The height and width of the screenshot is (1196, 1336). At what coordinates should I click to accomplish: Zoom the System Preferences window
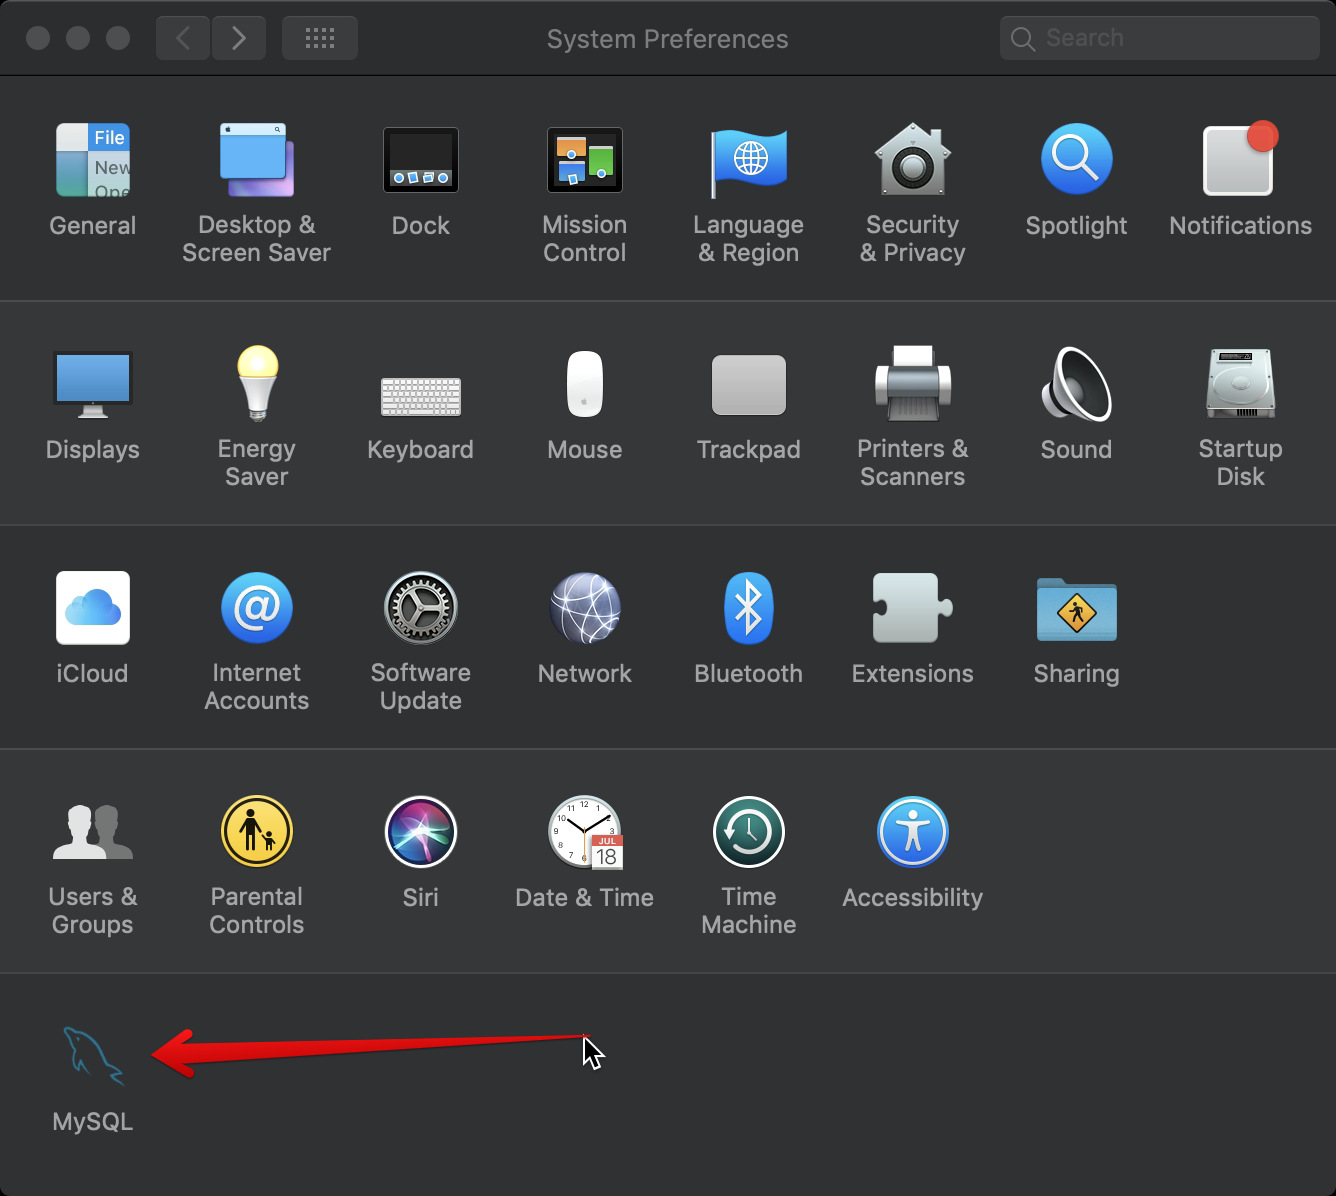[x=118, y=38]
